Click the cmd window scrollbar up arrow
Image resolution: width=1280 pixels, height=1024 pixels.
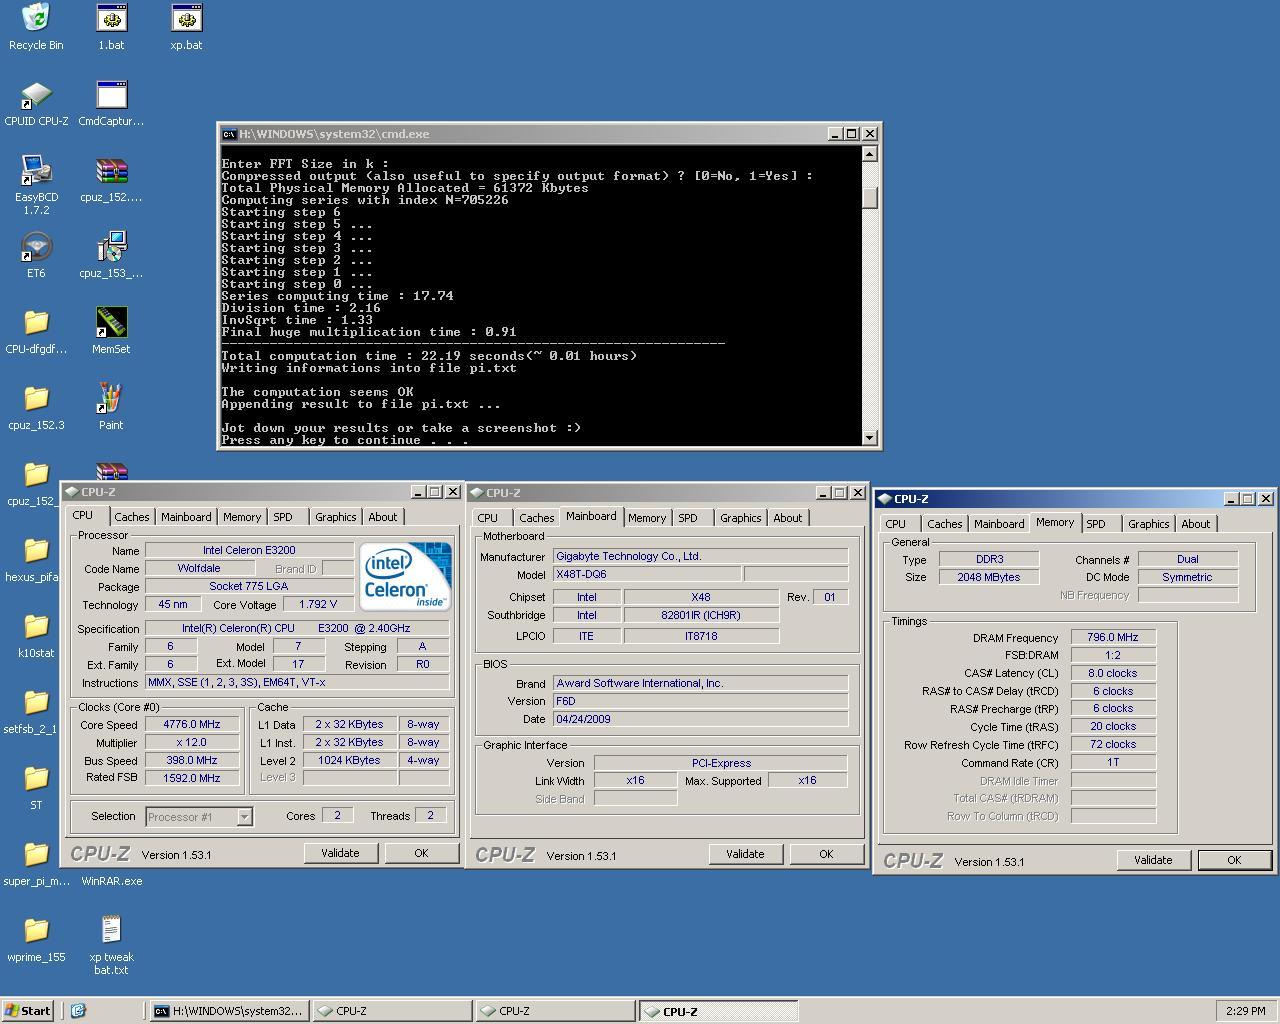pos(869,154)
